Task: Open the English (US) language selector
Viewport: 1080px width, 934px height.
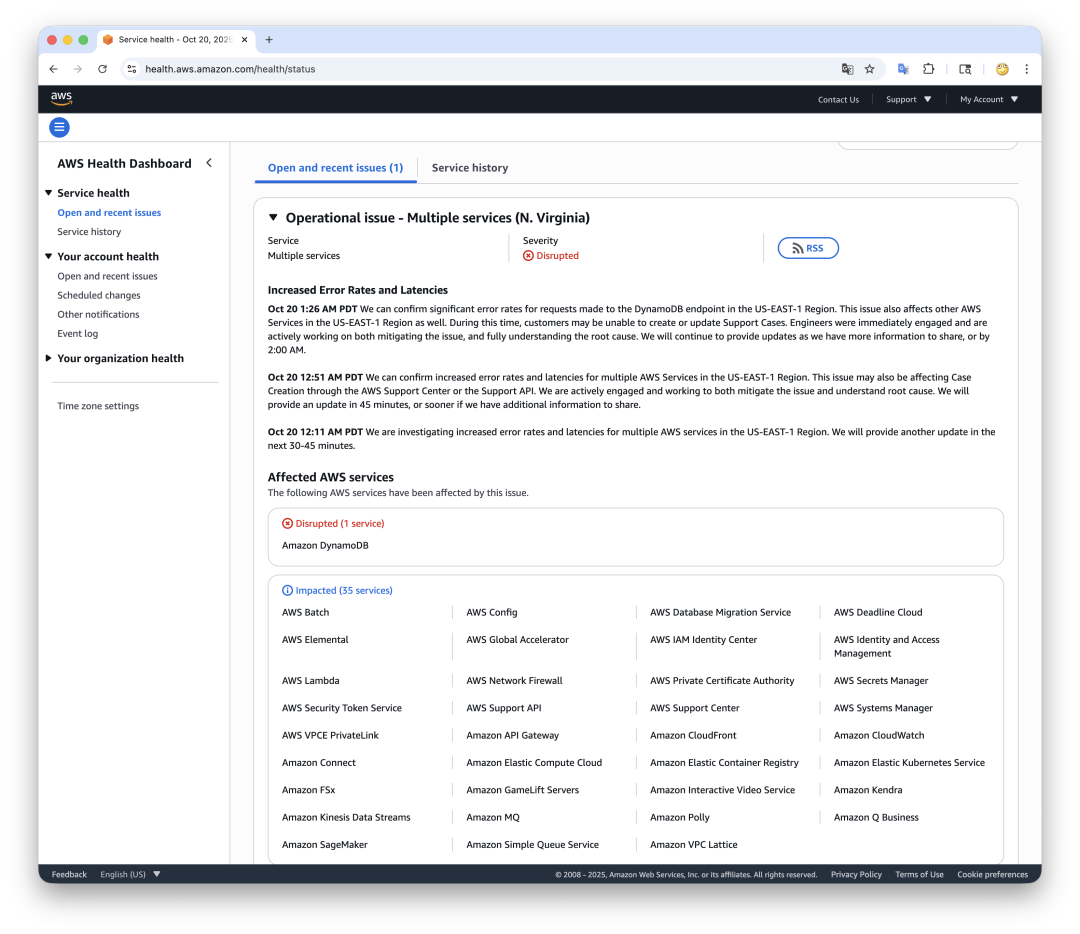Action: pos(130,874)
